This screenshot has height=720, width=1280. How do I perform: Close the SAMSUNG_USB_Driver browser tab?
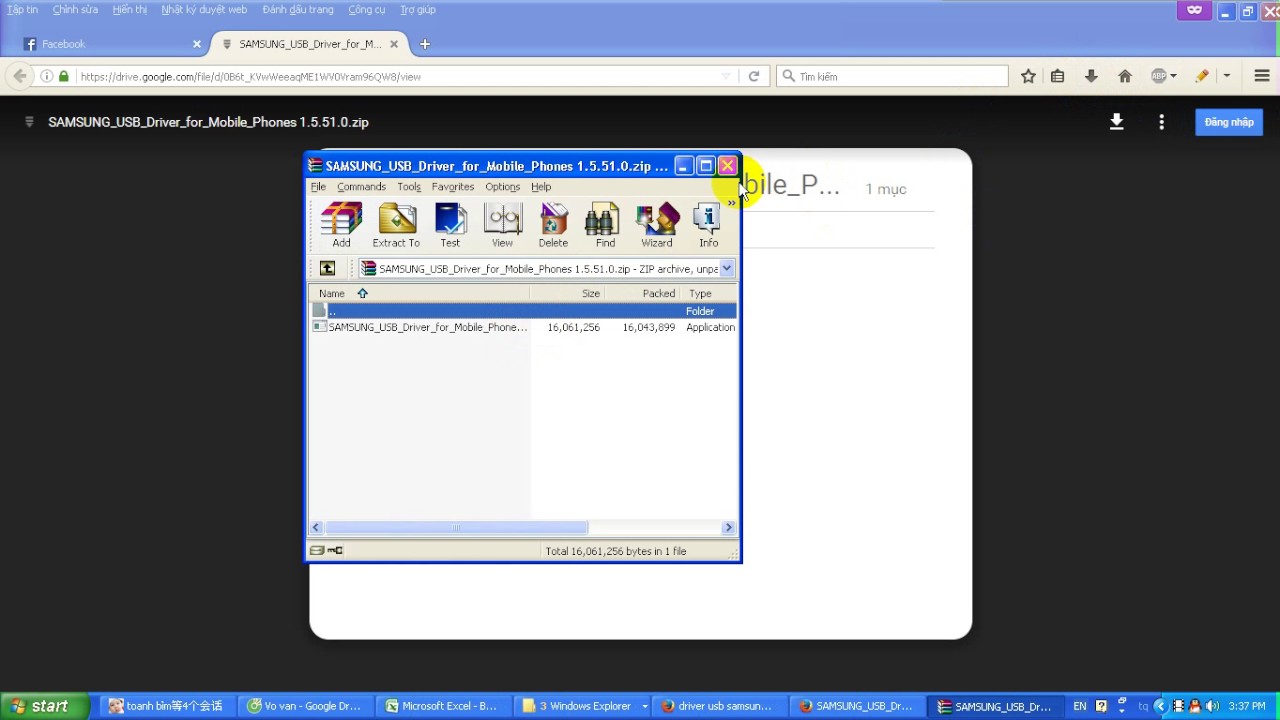[395, 44]
